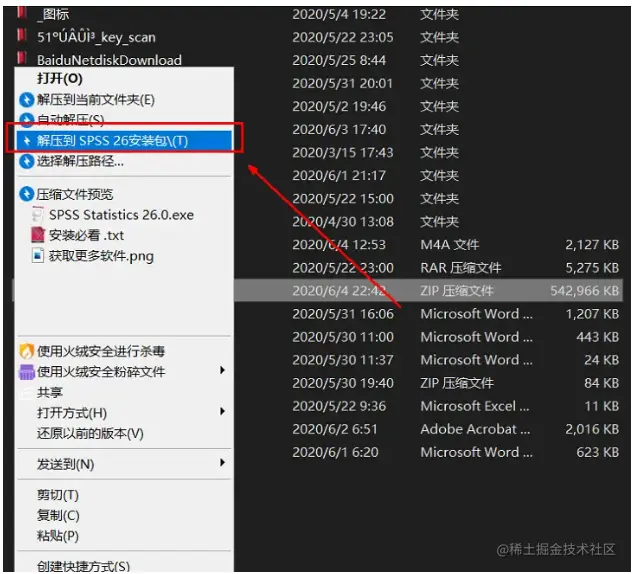Click the icon next to 选择解压路径
The image size is (633, 574).
tap(27, 161)
